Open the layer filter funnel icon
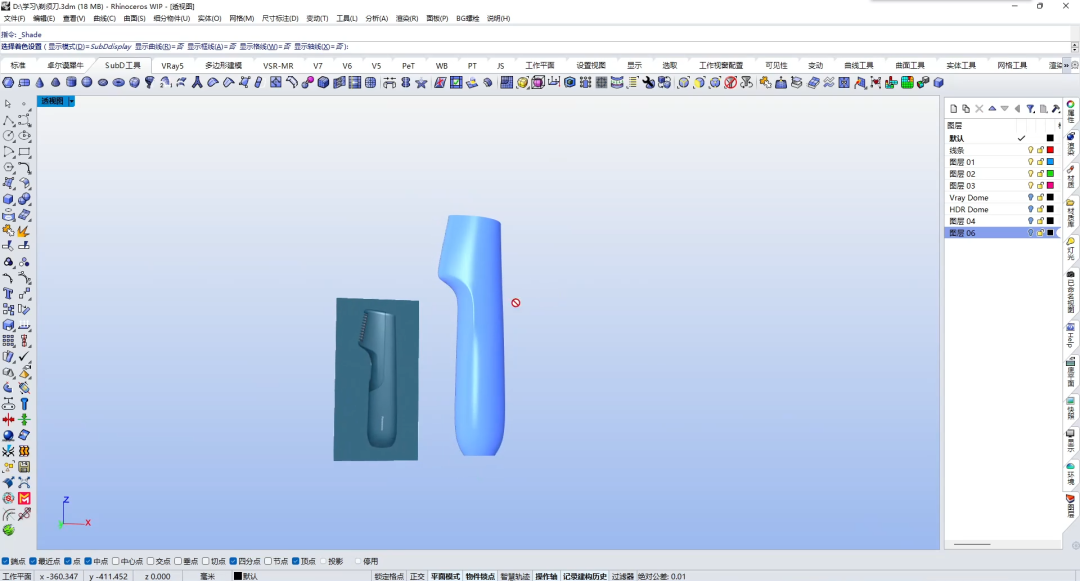1080x581 pixels. tap(1030, 109)
